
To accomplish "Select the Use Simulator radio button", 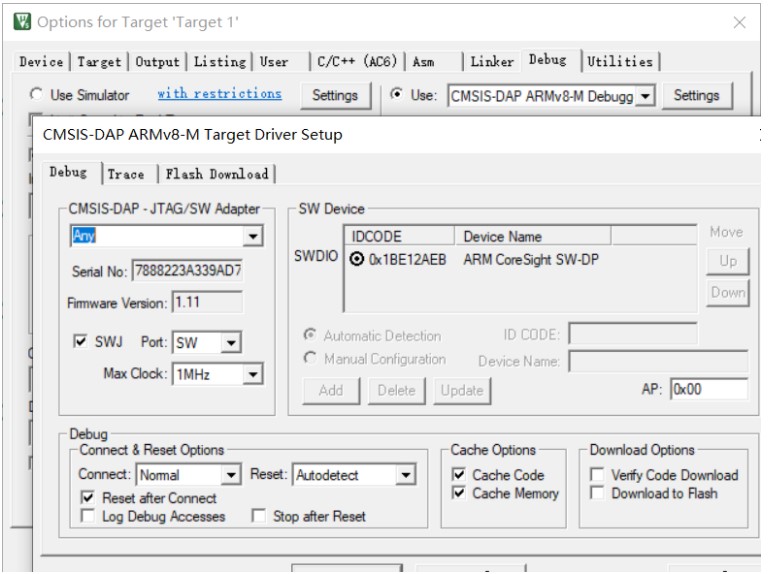I will point(36,94).
